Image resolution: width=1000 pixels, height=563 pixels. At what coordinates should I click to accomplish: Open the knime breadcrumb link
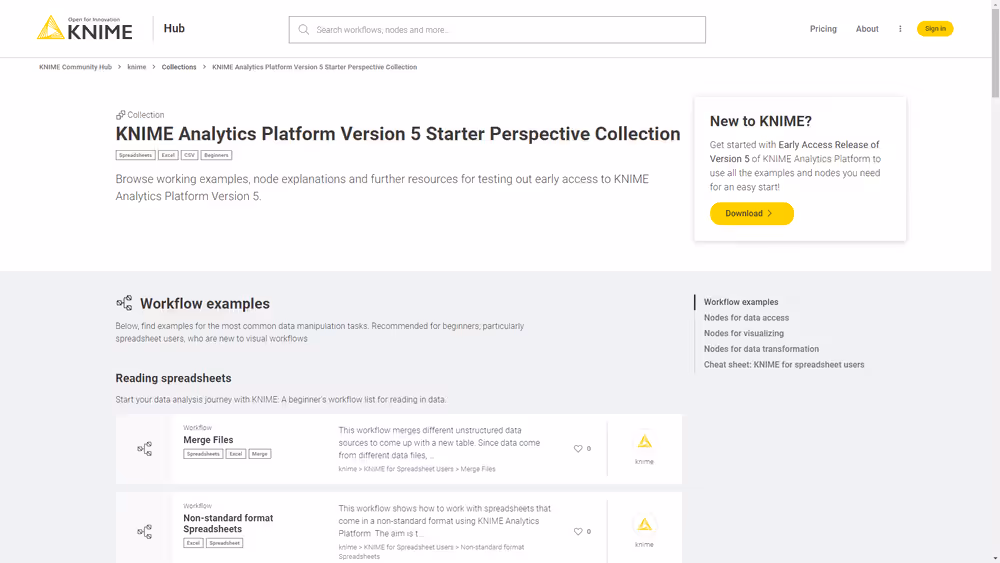click(136, 67)
